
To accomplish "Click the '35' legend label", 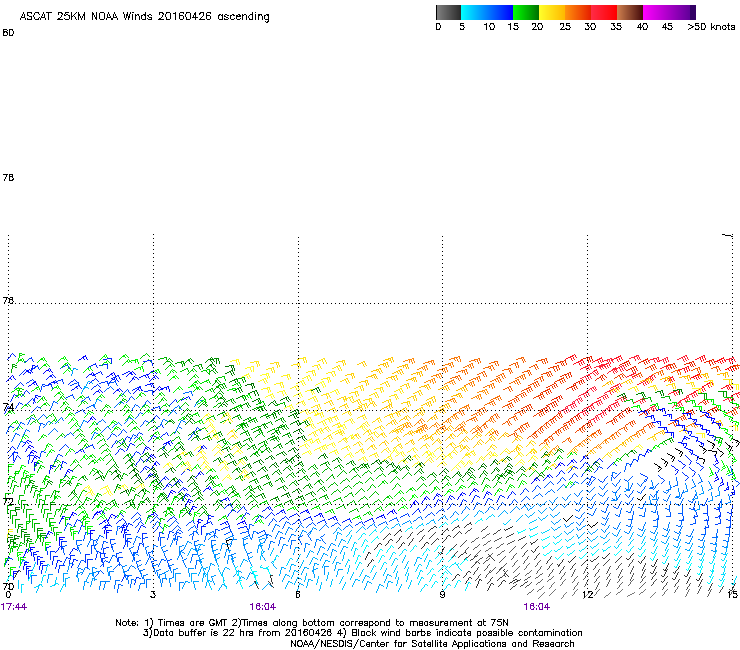I will [x=616, y=27].
